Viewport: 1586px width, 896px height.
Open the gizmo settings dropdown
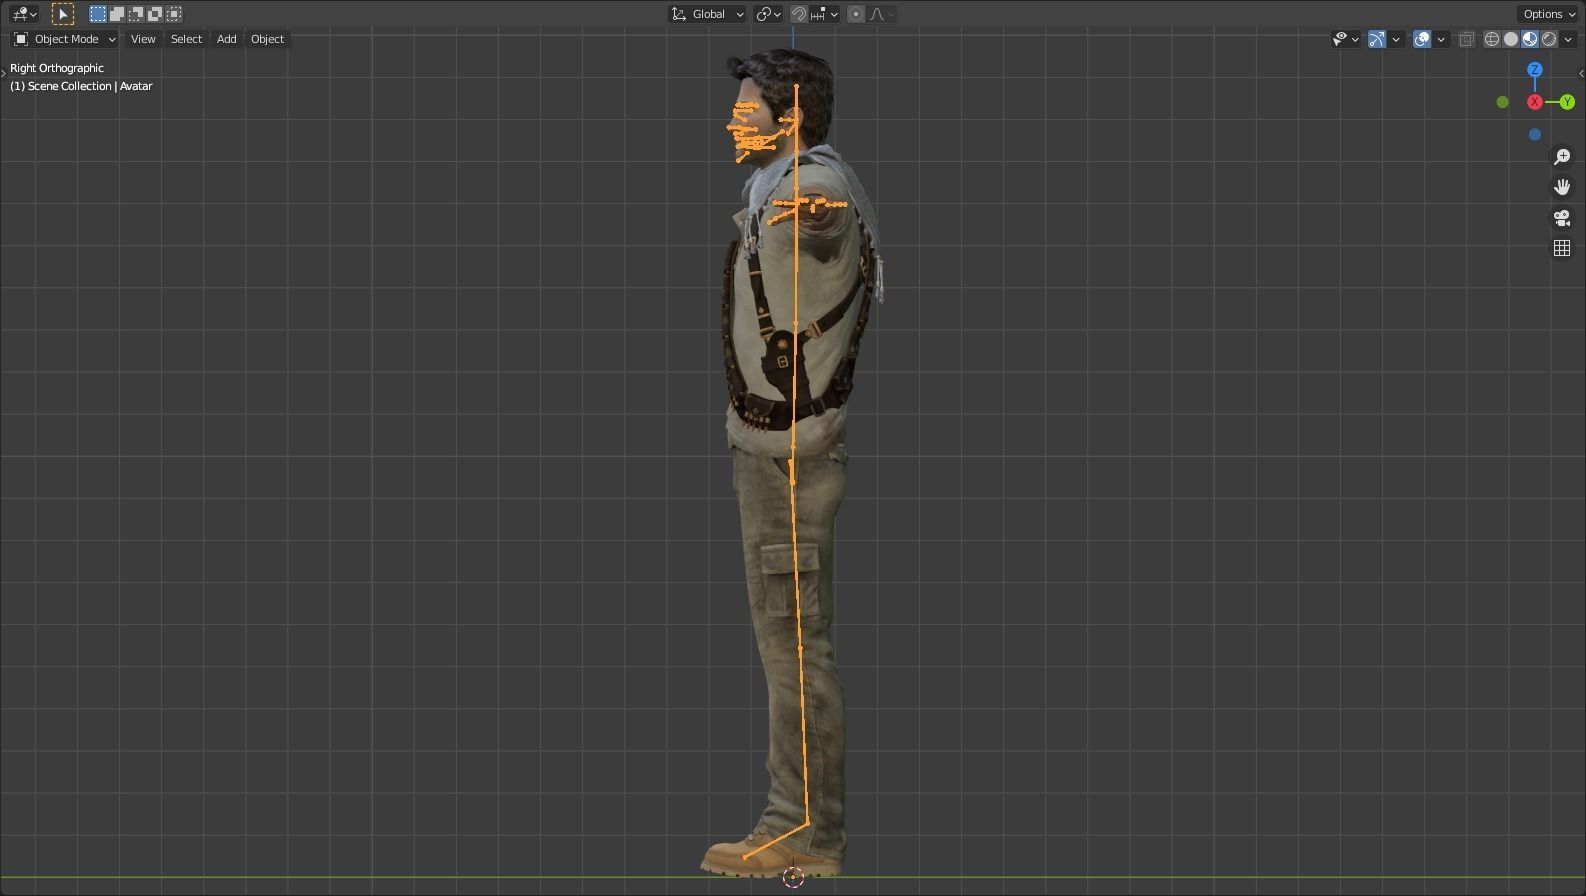tap(1396, 39)
